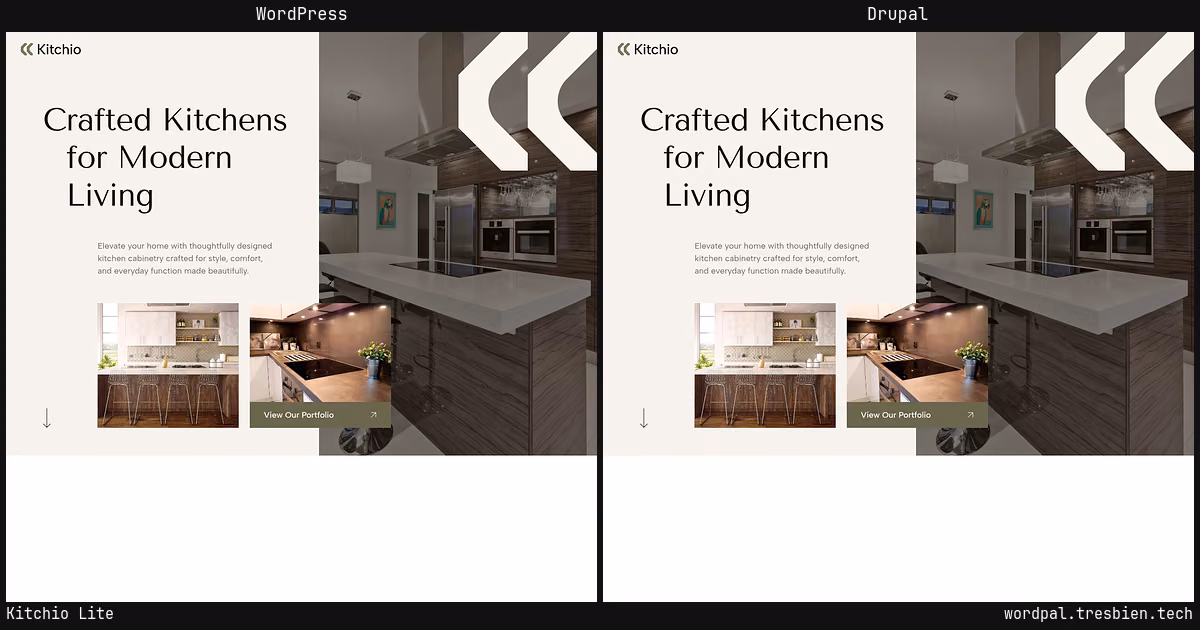Viewport: 1200px width, 630px height.
Task: Click the wooden countertop photo in Drupal pane
Action: click(917, 353)
